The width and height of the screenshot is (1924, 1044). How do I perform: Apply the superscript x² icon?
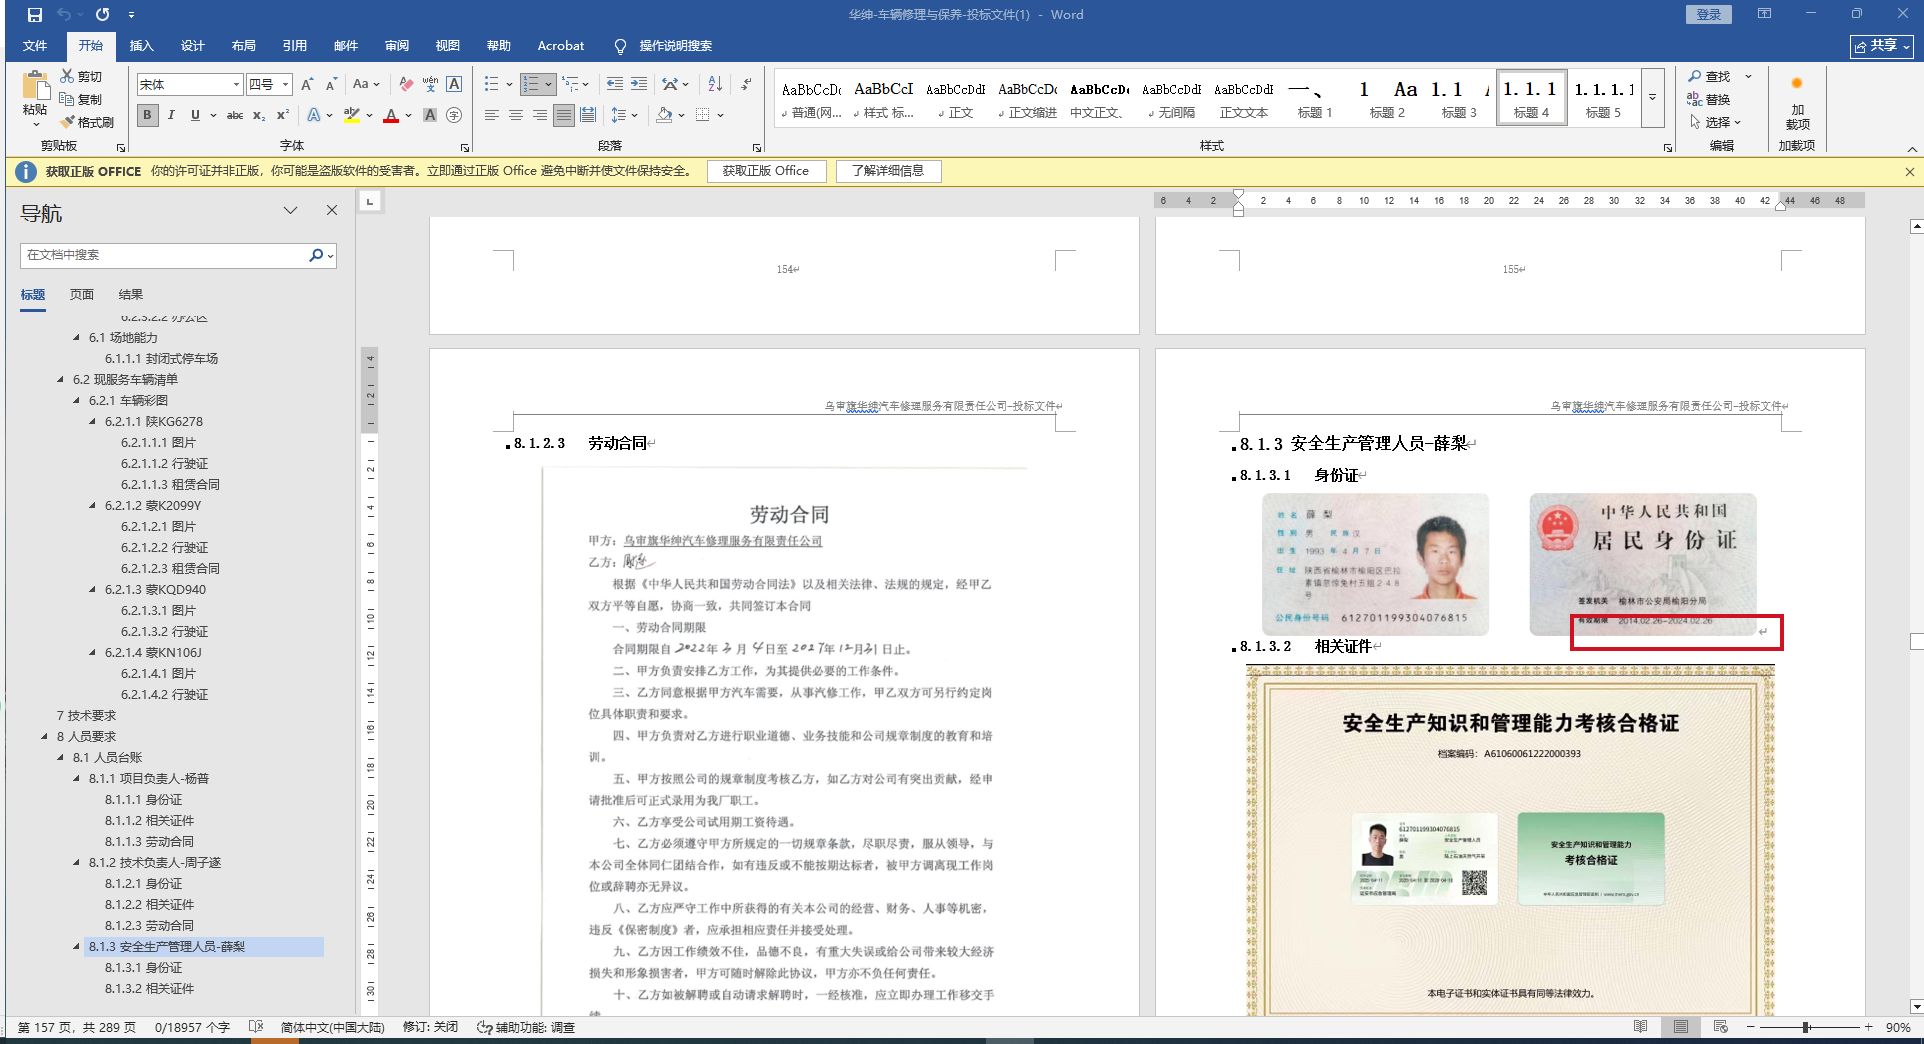[x=283, y=116]
